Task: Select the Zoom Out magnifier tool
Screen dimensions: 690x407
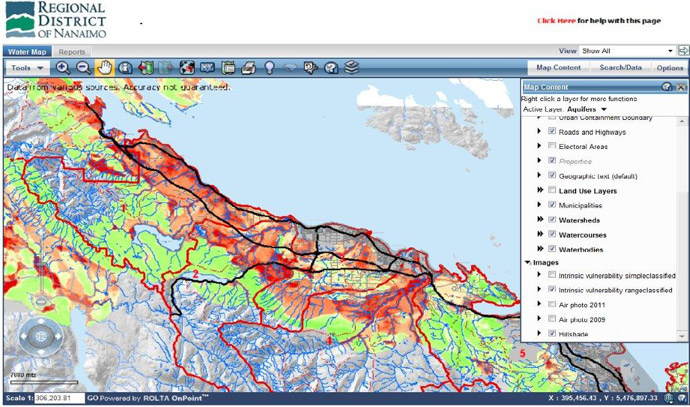Action: [x=83, y=68]
